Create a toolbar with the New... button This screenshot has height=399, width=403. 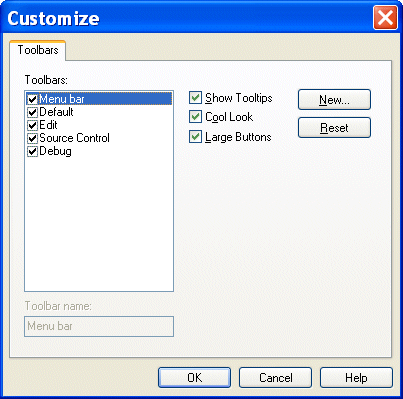point(334,99)
